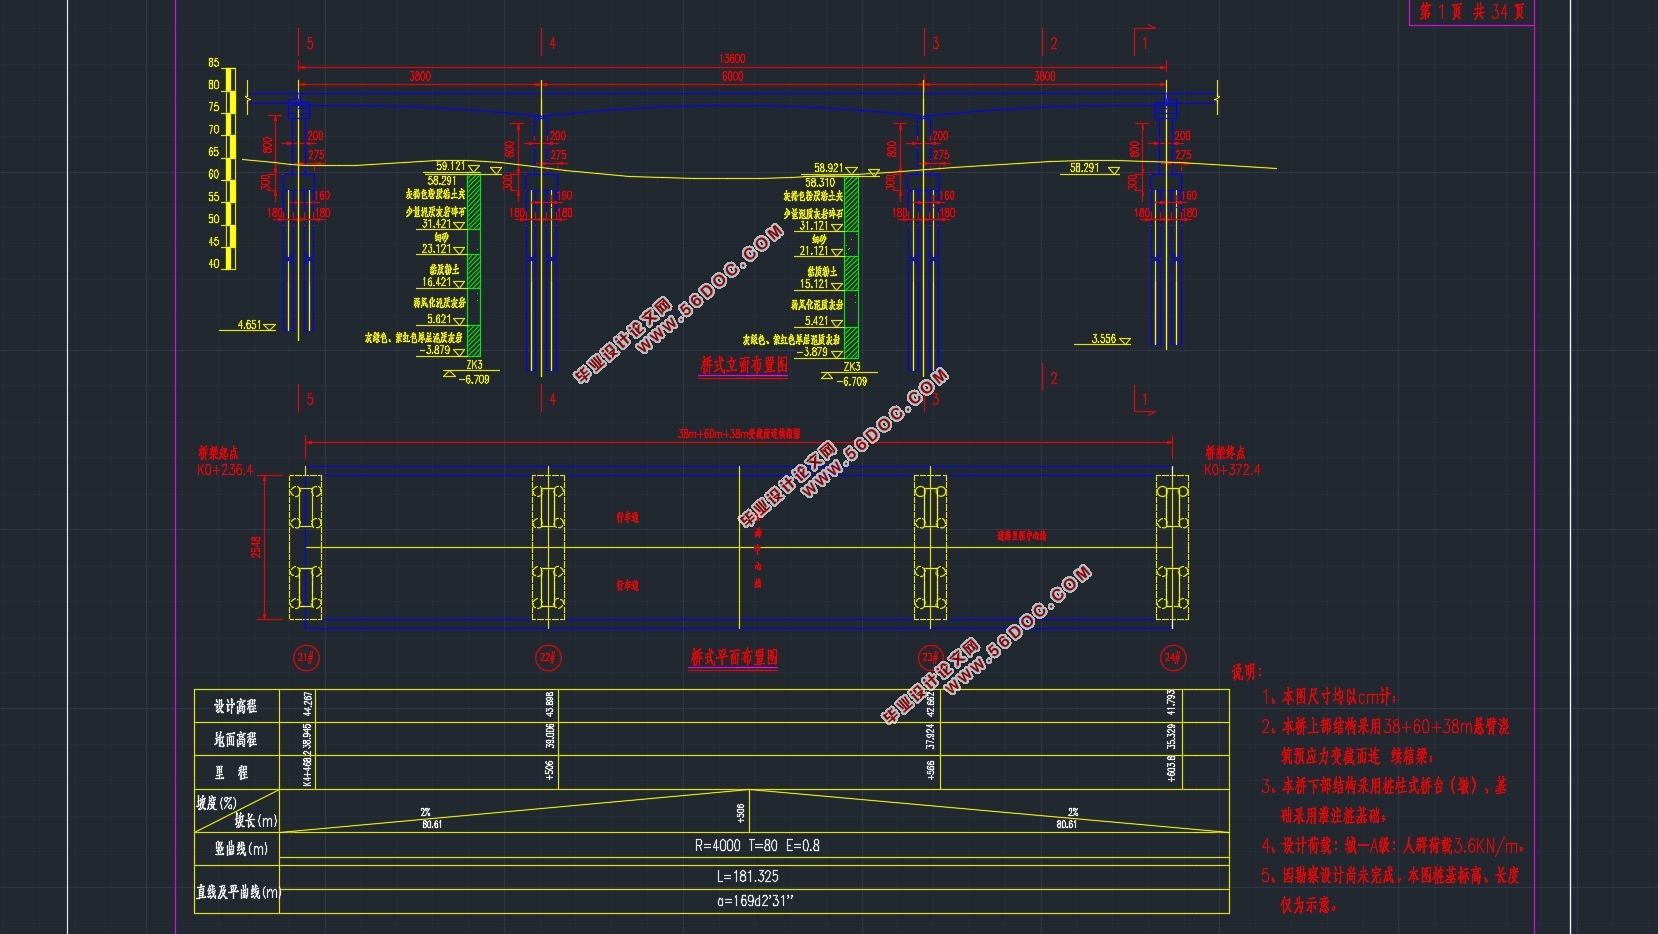Click ground elevation 35.329
Screen dimensions: 1658x934
click(x=1172, y=737)
